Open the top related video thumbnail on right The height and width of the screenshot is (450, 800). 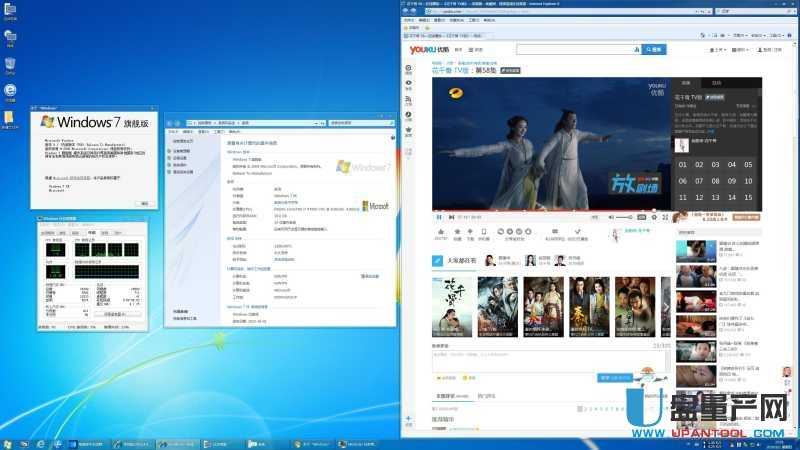[696, 251]
